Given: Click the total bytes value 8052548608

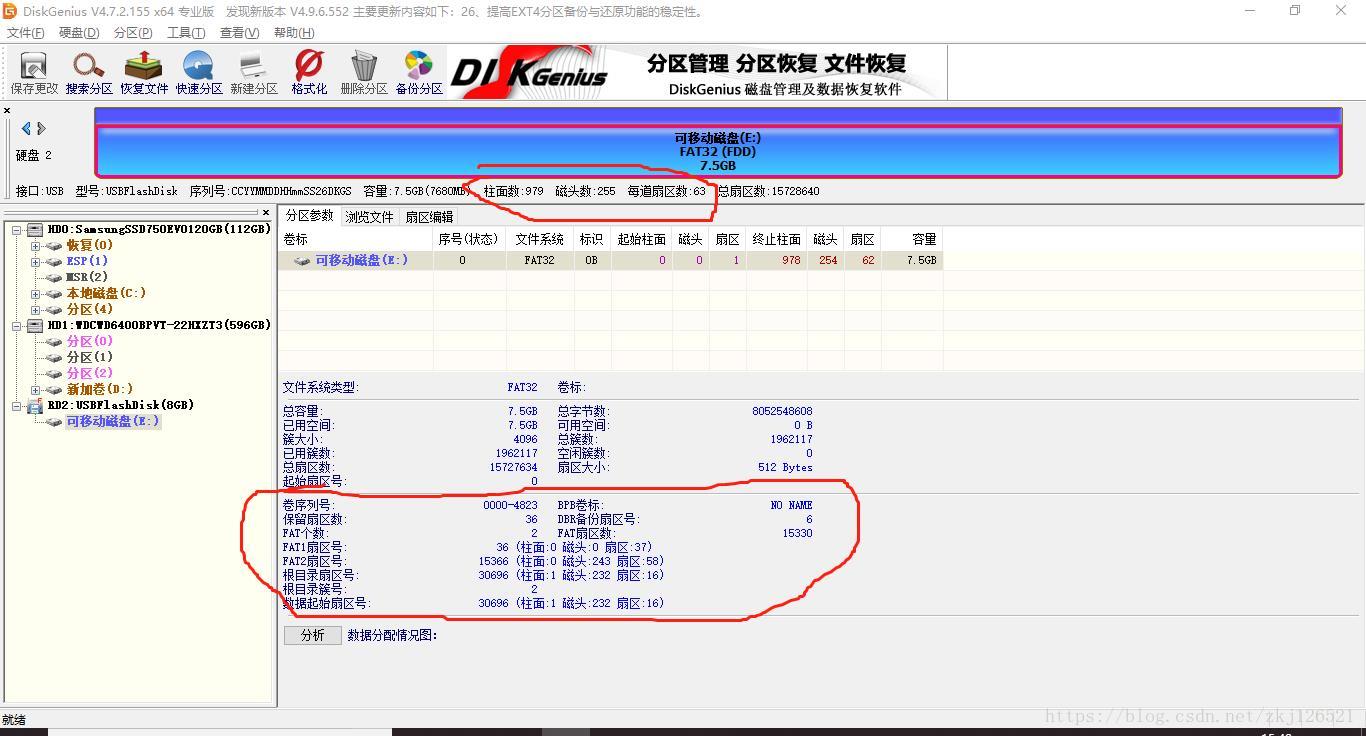Looking at the screenshot, I should [x=782, y=411].
